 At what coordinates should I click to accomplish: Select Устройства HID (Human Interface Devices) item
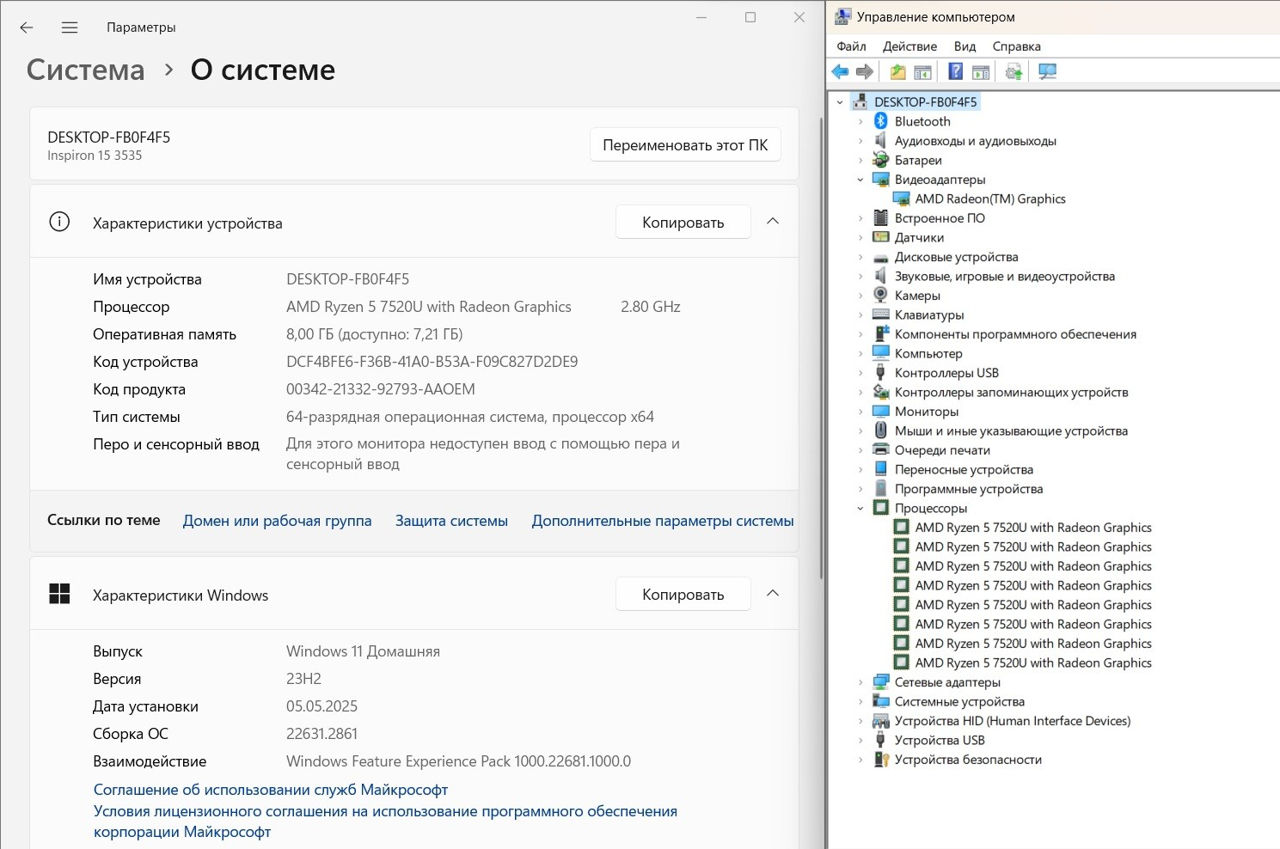click(x=1012, y=720)
